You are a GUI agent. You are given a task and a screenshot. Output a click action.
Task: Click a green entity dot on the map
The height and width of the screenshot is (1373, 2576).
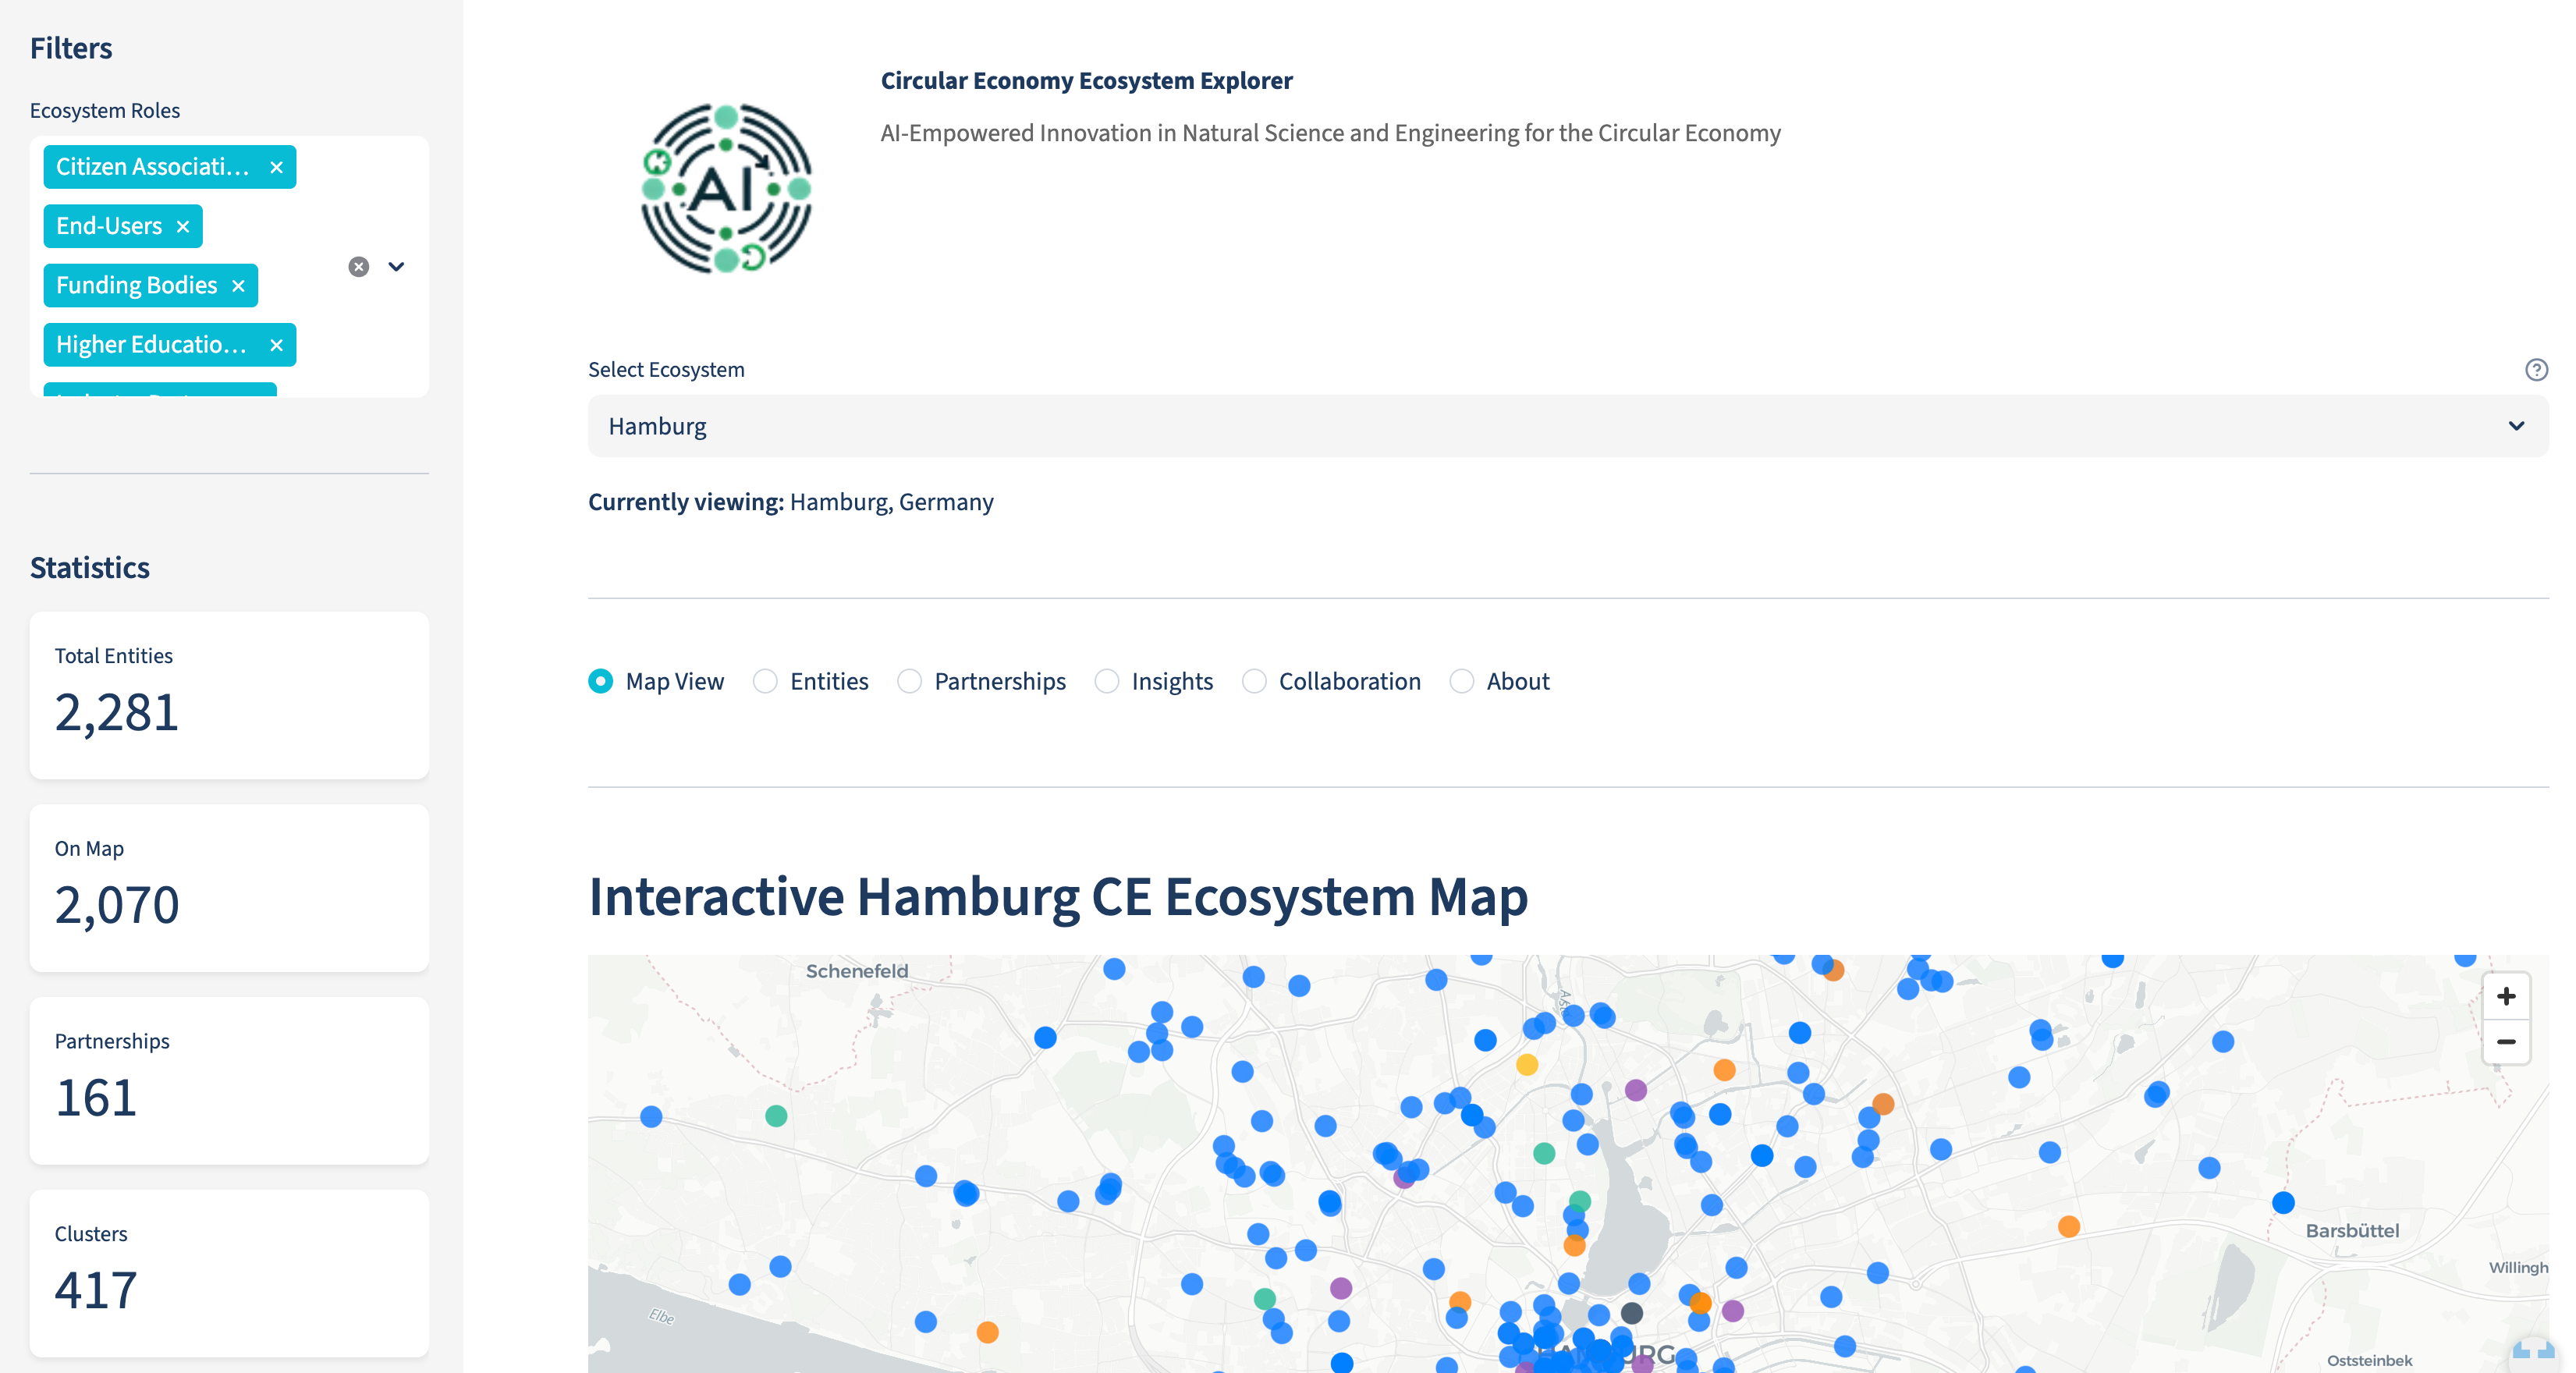[776, 1117]
